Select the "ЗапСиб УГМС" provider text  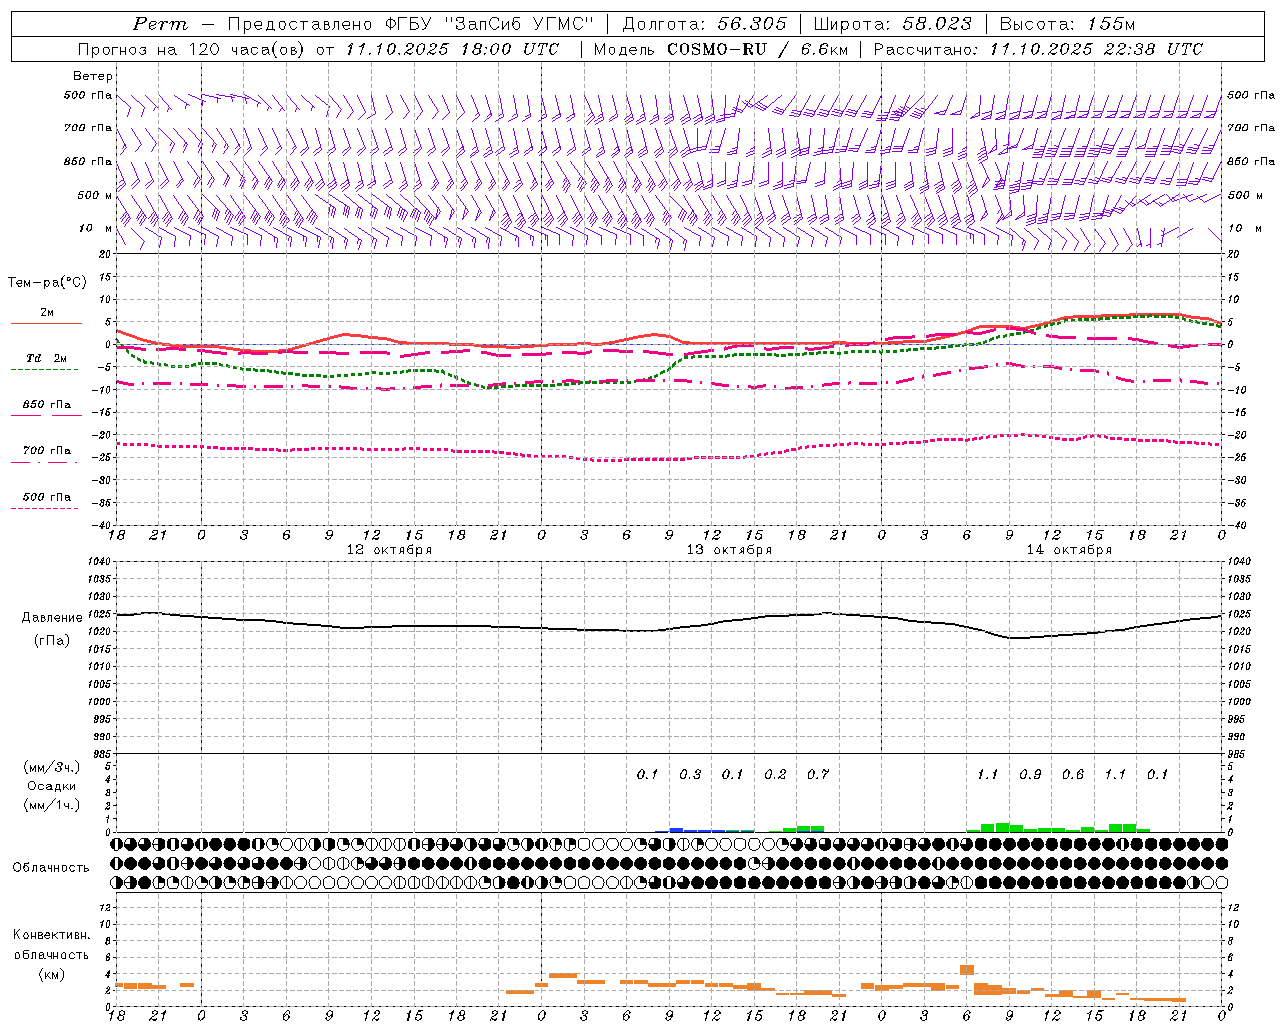click(x=520, y=24)
